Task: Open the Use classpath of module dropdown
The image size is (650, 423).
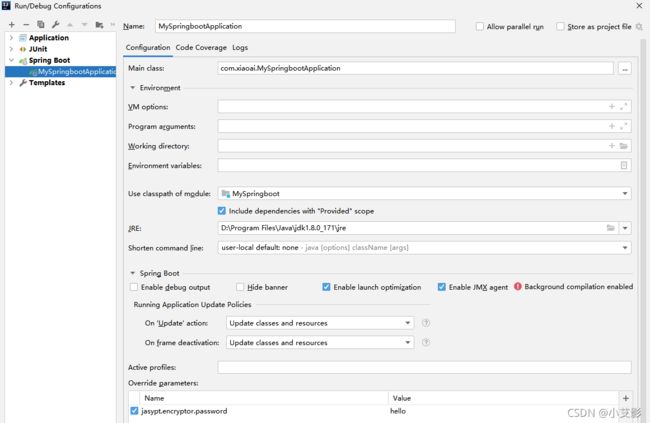Action: (625, 194)
